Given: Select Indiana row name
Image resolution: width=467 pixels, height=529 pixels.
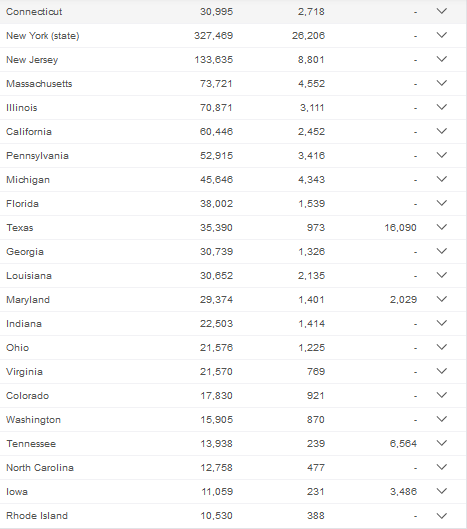Looking at the screenshot, I should tap(24, 324).
